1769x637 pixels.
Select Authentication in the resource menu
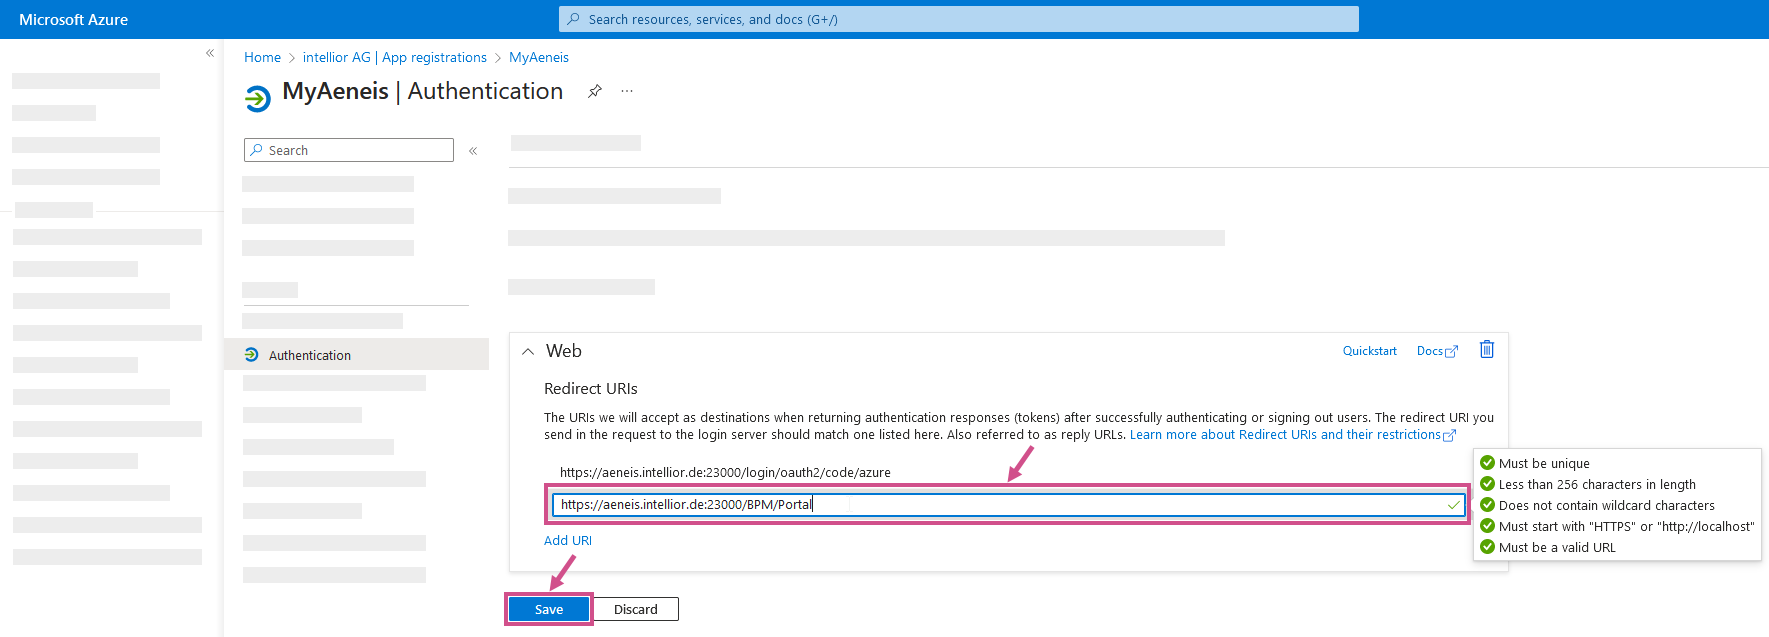[x=310, y=355]
